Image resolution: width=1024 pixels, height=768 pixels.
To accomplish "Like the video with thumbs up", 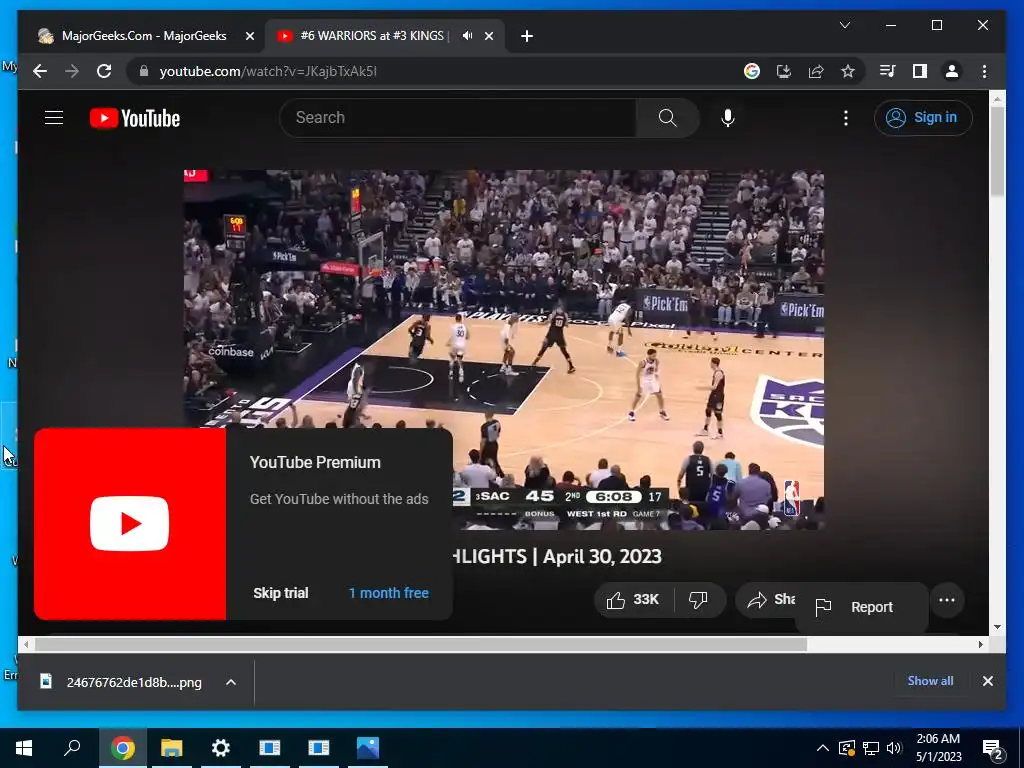I will [x=633, y=600].
